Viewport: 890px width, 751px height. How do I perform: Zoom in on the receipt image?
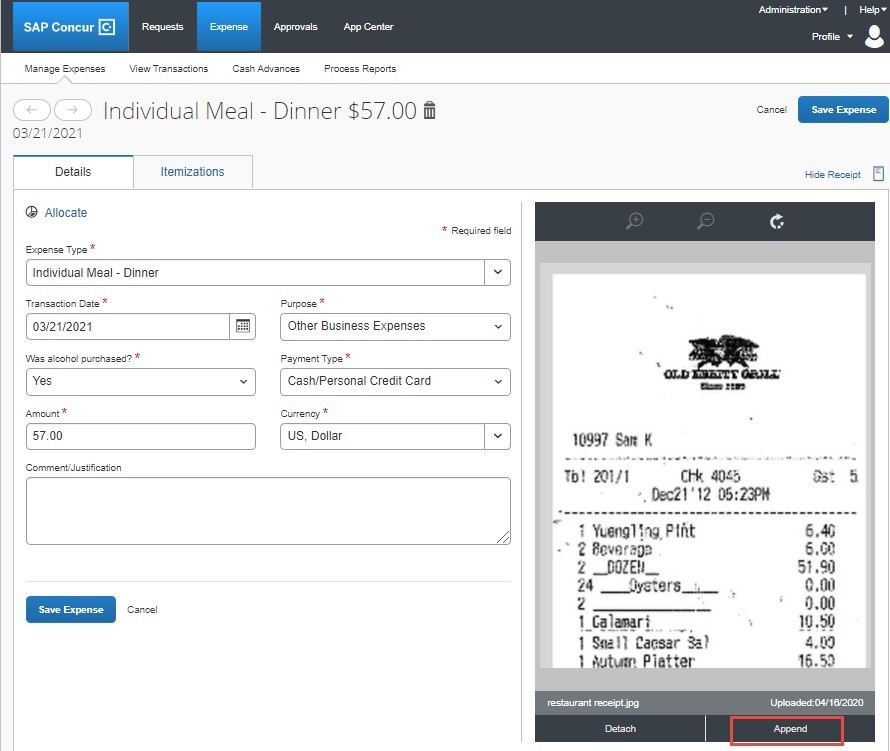click(635, 221)
